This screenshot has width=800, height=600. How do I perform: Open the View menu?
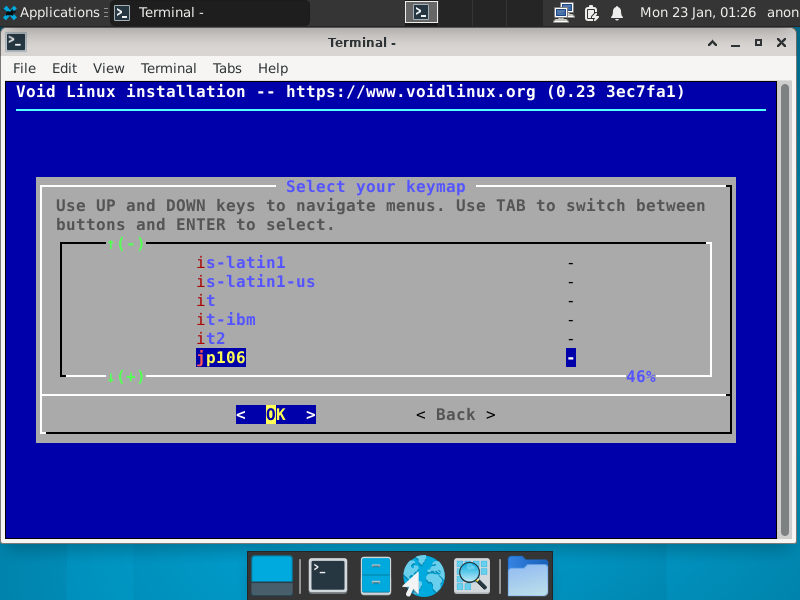click(x=108, y=68)
